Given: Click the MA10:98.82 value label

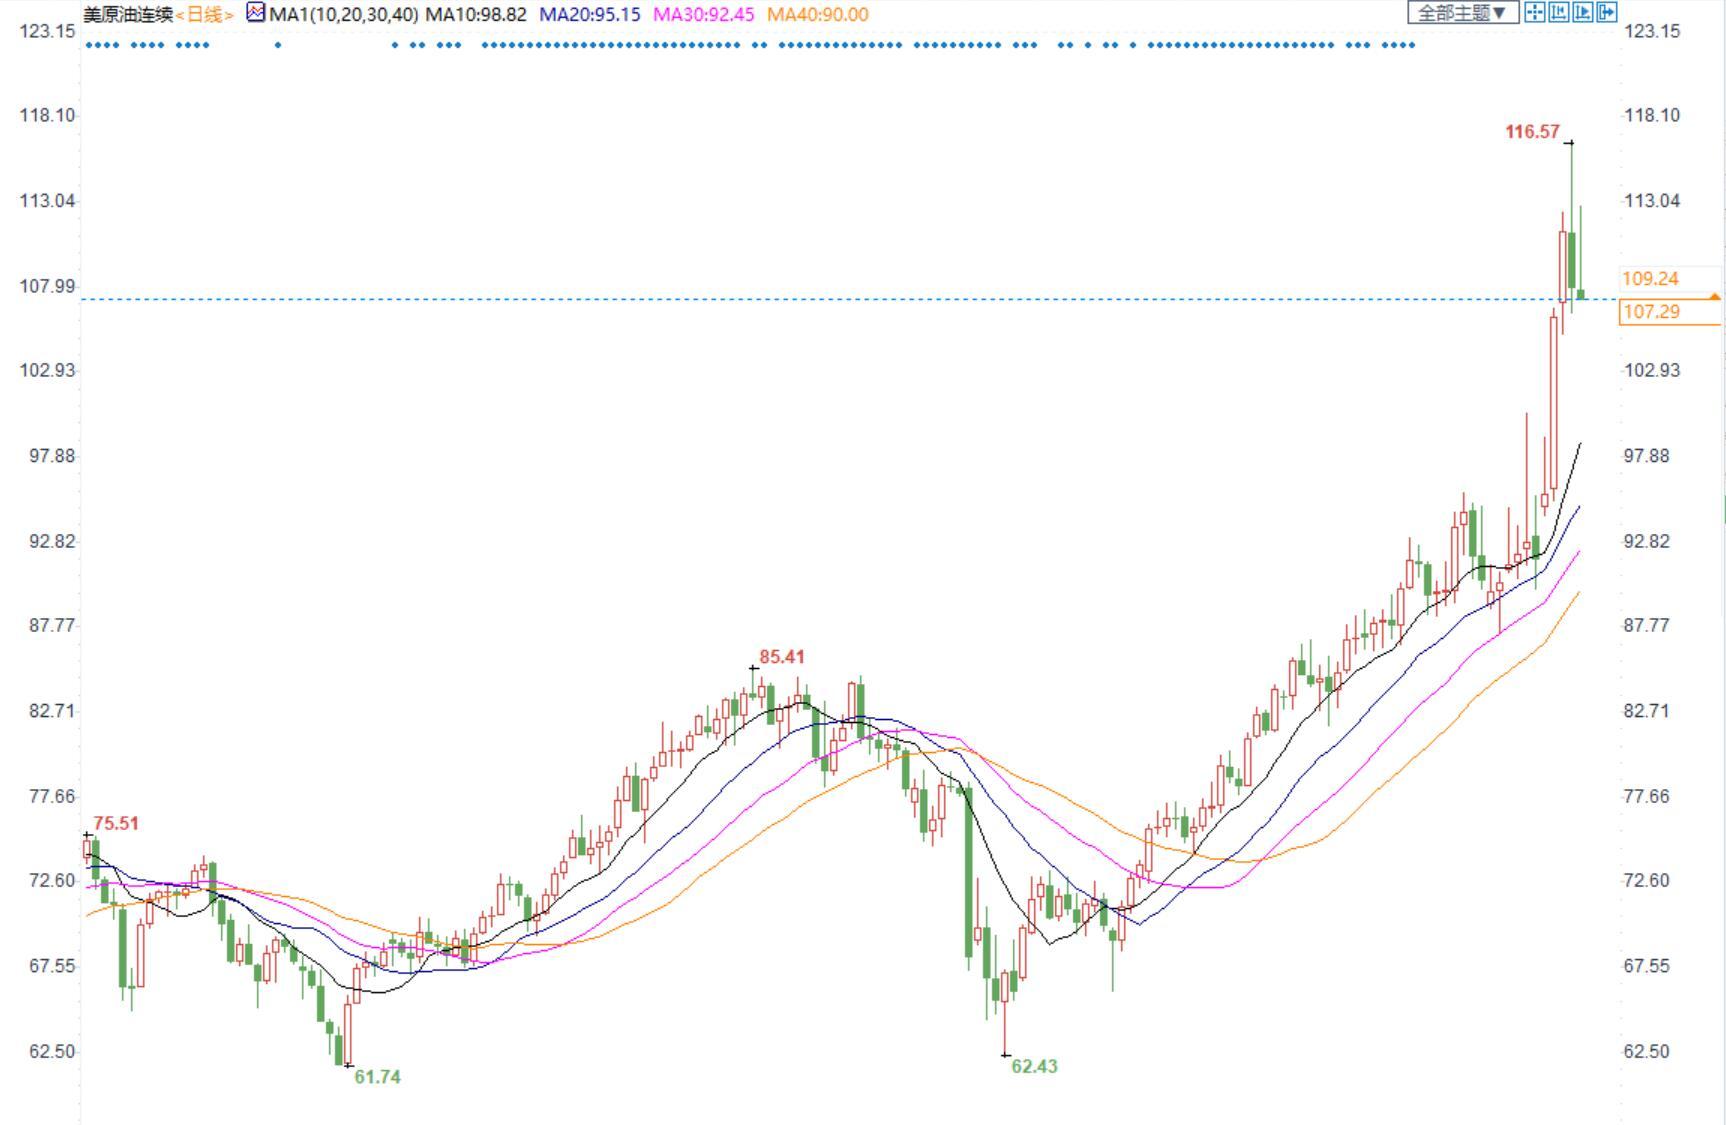Looking at the screenshot, I should 476,15.
